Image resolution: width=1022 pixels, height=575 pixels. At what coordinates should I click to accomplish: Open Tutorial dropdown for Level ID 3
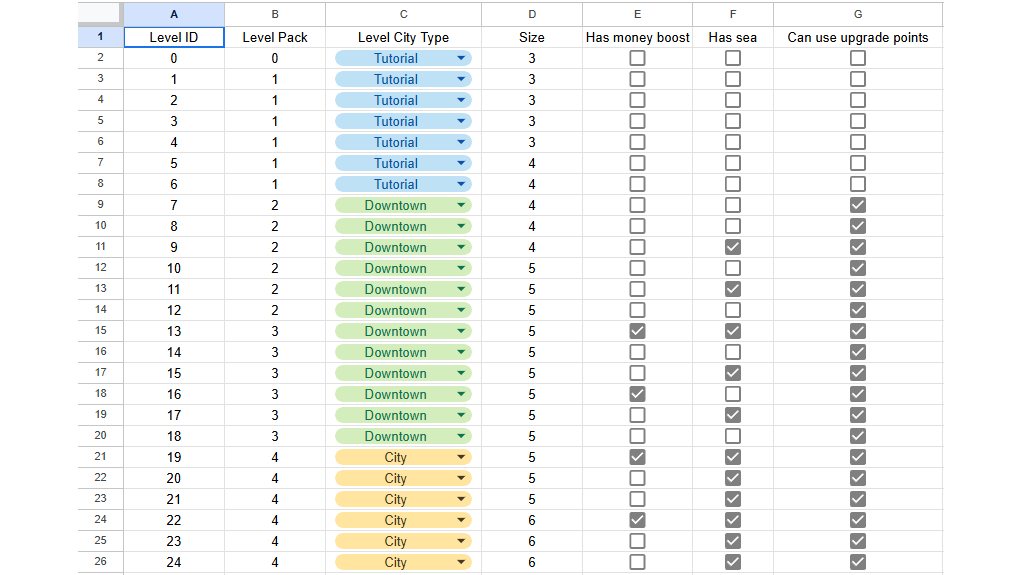point(461,121)
